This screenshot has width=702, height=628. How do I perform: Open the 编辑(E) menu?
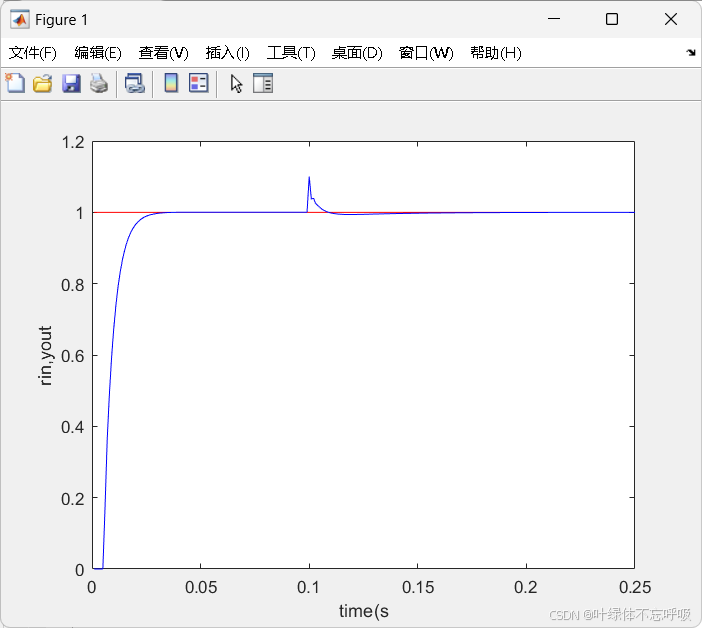click(x=98, y=53)
